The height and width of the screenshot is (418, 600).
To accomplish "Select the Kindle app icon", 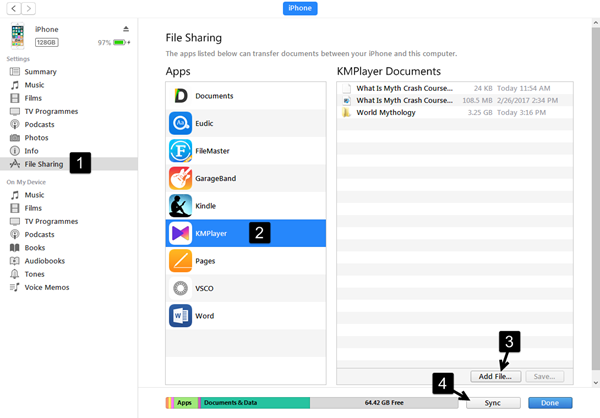I will (180, 206).
